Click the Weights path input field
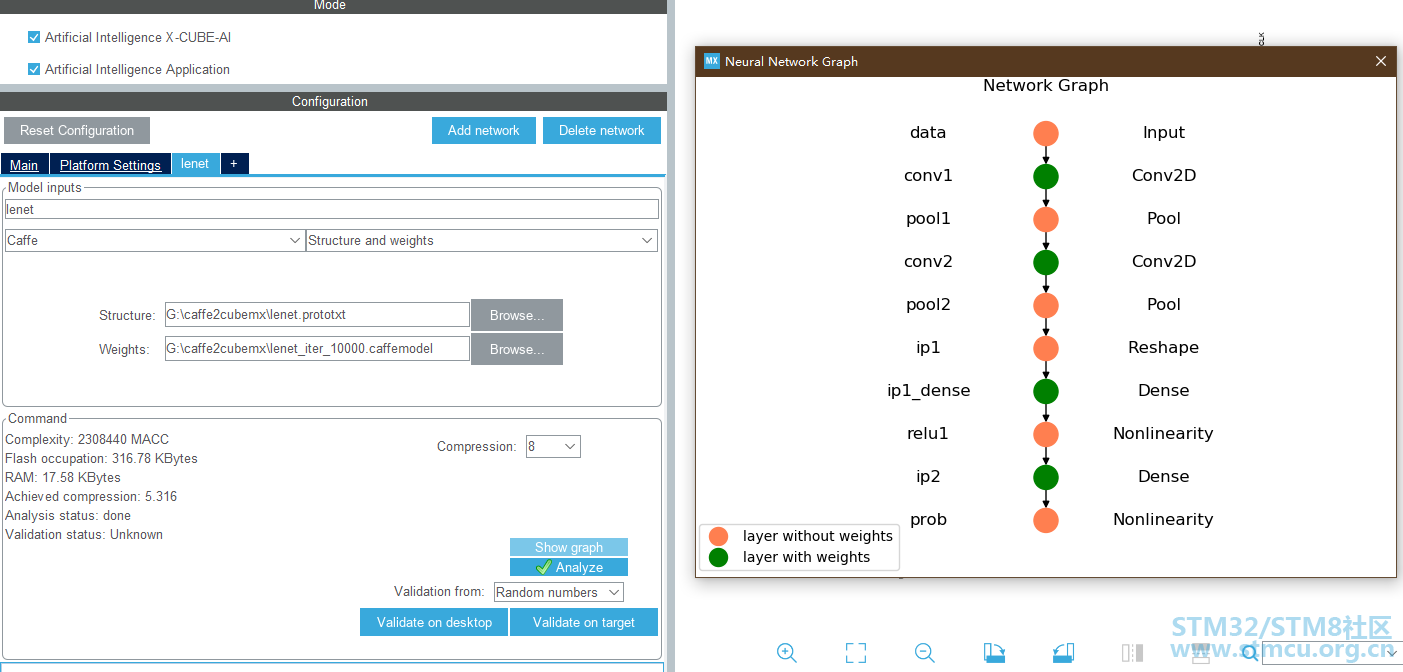Screen dimensions: 1403x672 point(317,349)
